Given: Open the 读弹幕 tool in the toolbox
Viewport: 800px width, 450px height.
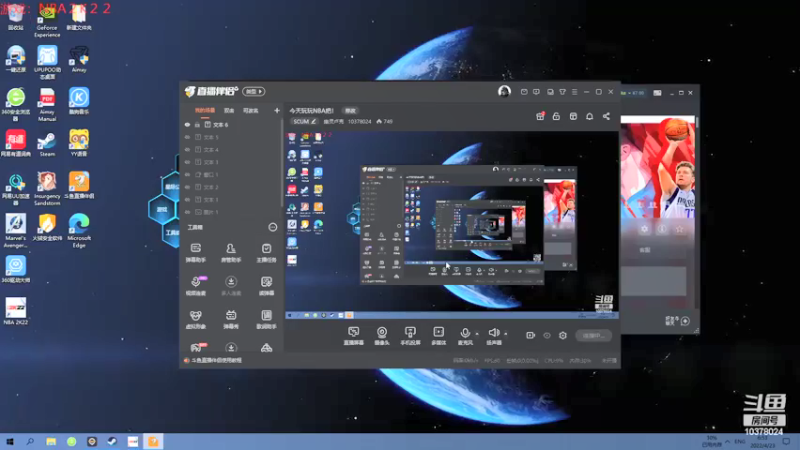Looking at the screenshot, I should [266, 286].
